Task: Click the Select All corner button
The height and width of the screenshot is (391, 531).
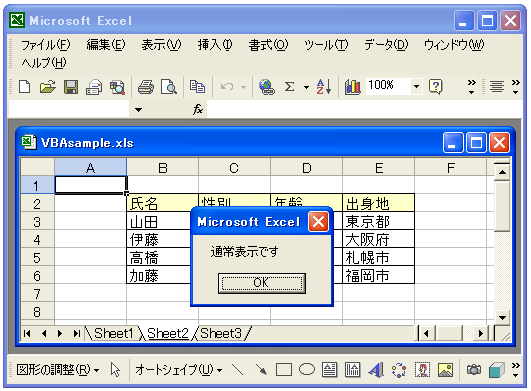Action: (37, 167)
